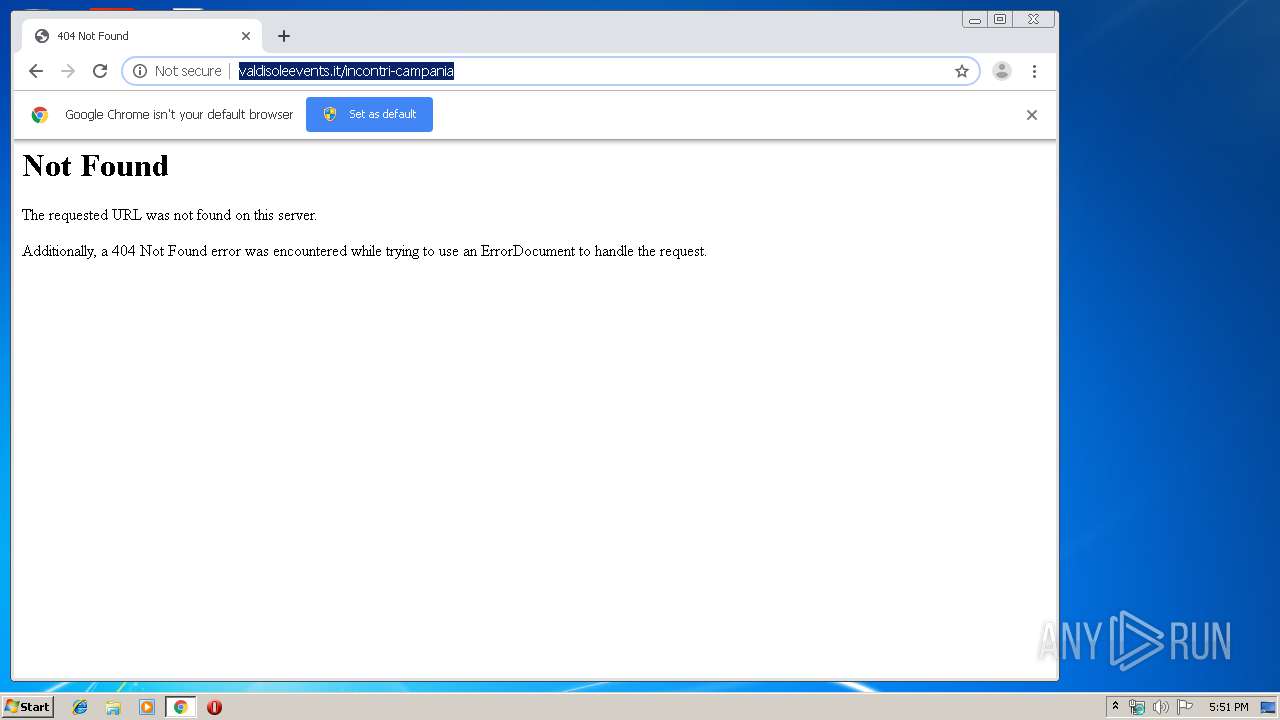
Task: Open a new tab
Action: (x=284, y=36)
